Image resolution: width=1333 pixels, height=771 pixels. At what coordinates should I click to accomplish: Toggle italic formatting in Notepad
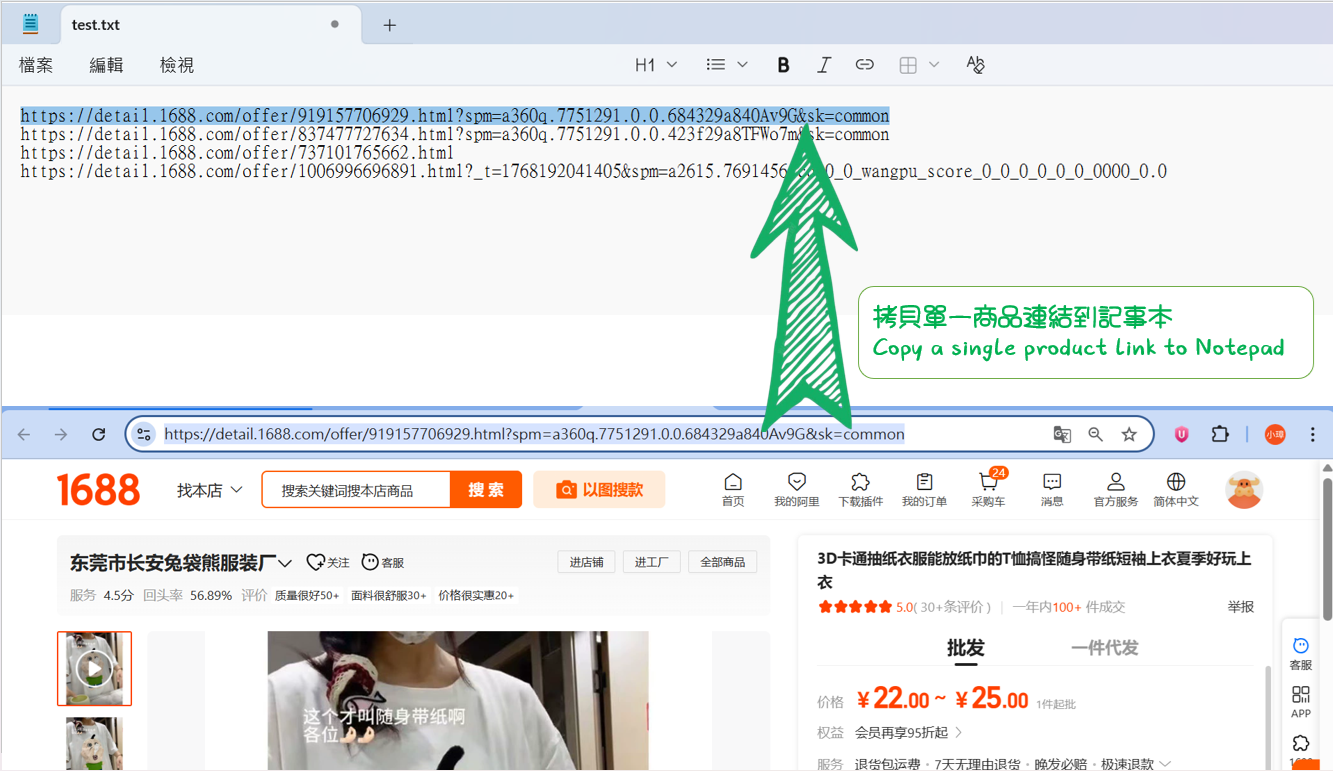[823, 65]
